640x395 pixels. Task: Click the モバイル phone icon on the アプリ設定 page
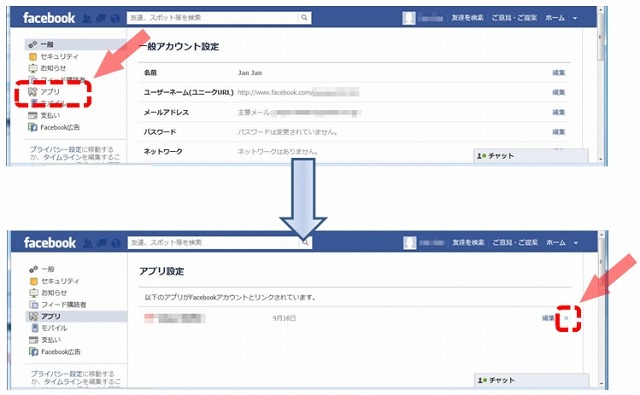[35, 328]
